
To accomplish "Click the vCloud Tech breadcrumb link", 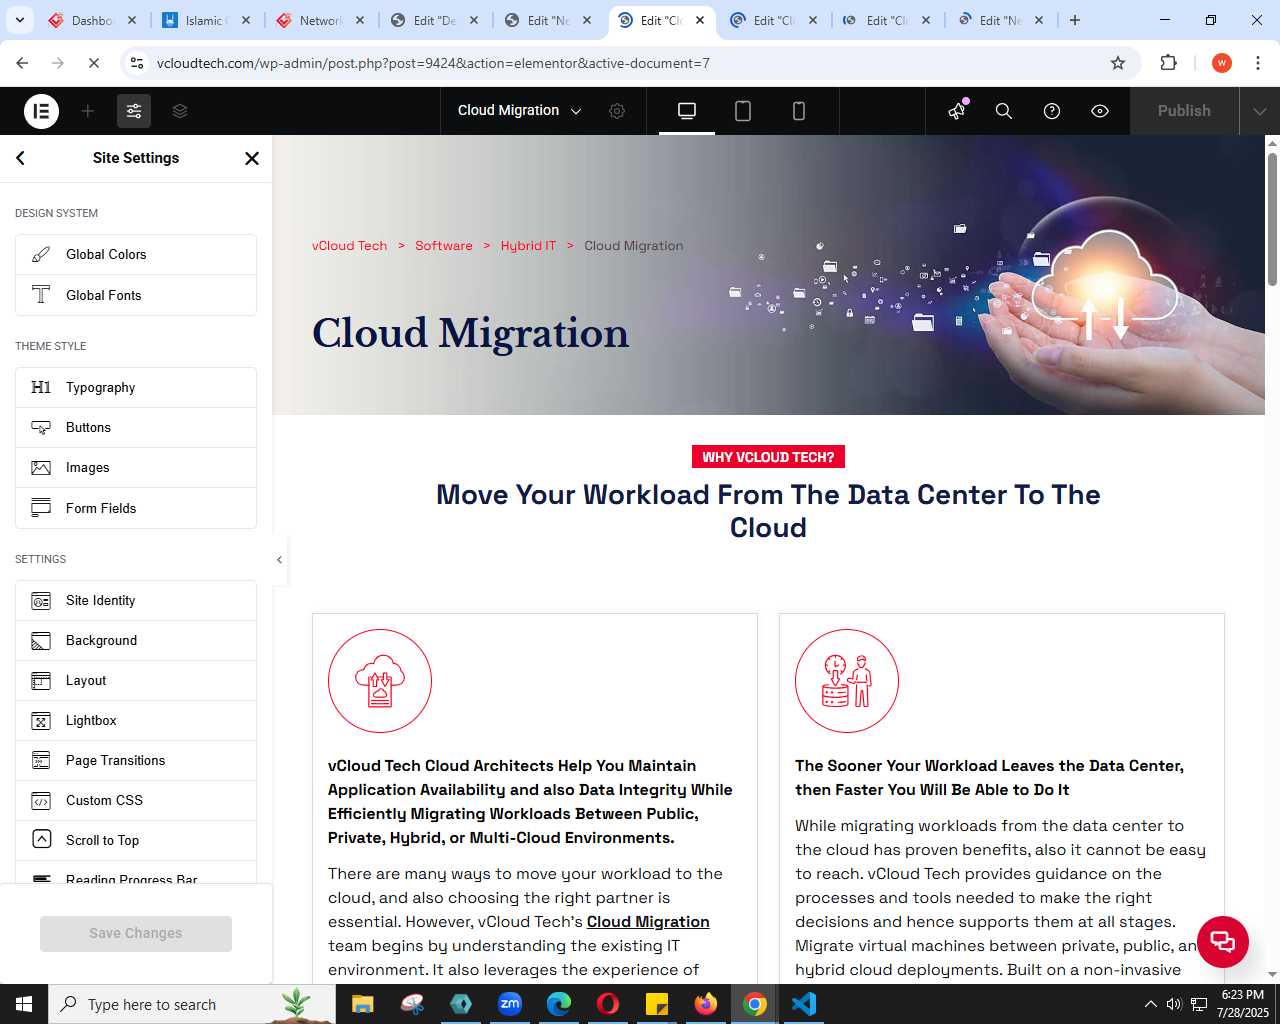I will [x=349, y=246].
